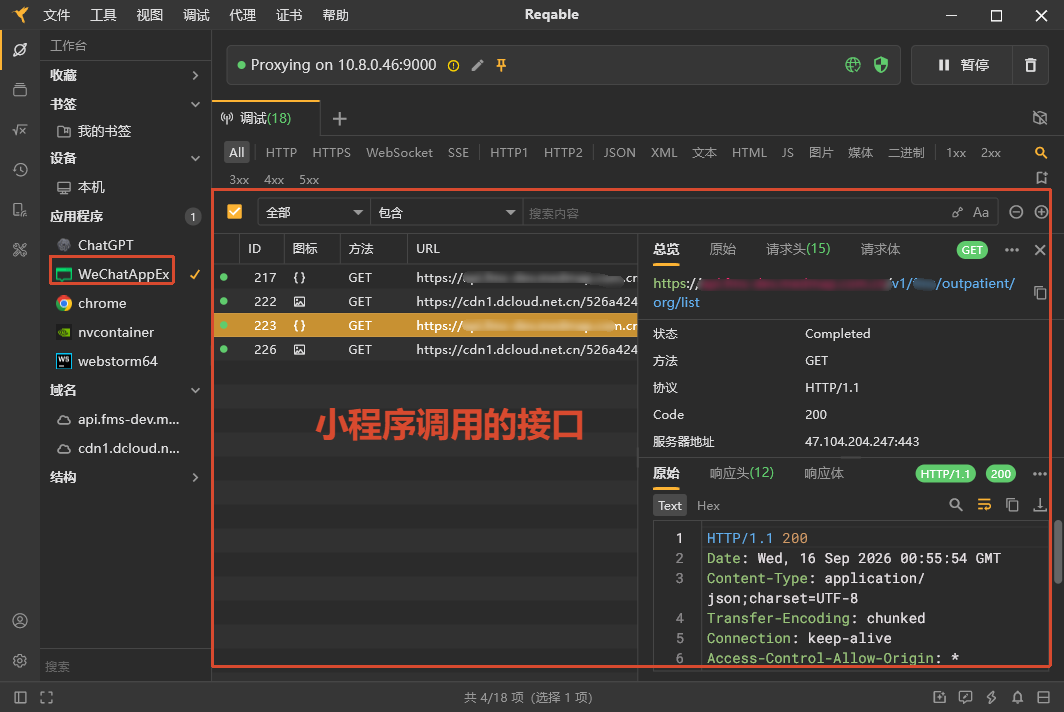1064x712 pixels.
Task: Select request row with ID 217
Action: (x=426, y=277)
